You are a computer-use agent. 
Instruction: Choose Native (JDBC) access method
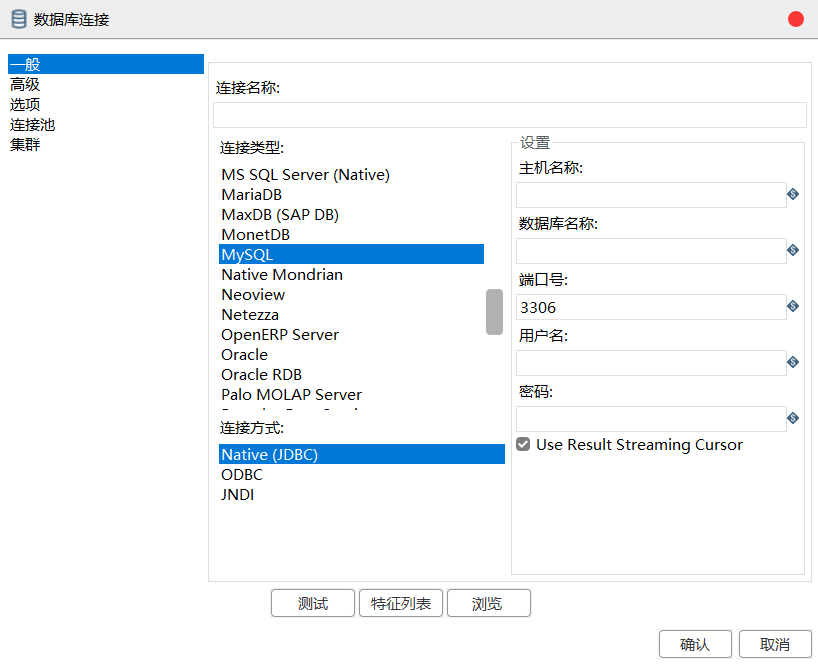tap(362, 454)
